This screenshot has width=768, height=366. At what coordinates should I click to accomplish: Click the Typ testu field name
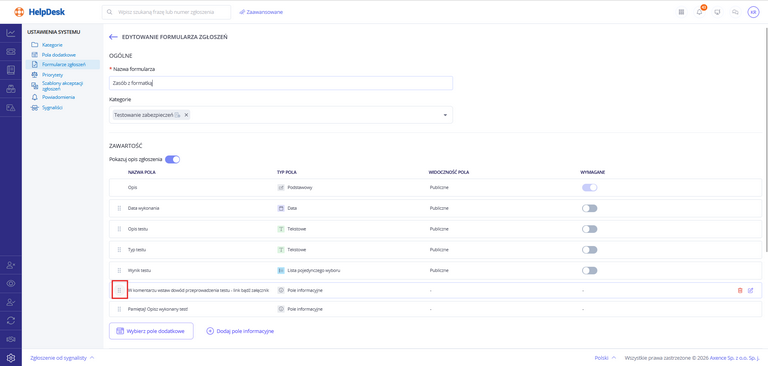click(137, 249)
